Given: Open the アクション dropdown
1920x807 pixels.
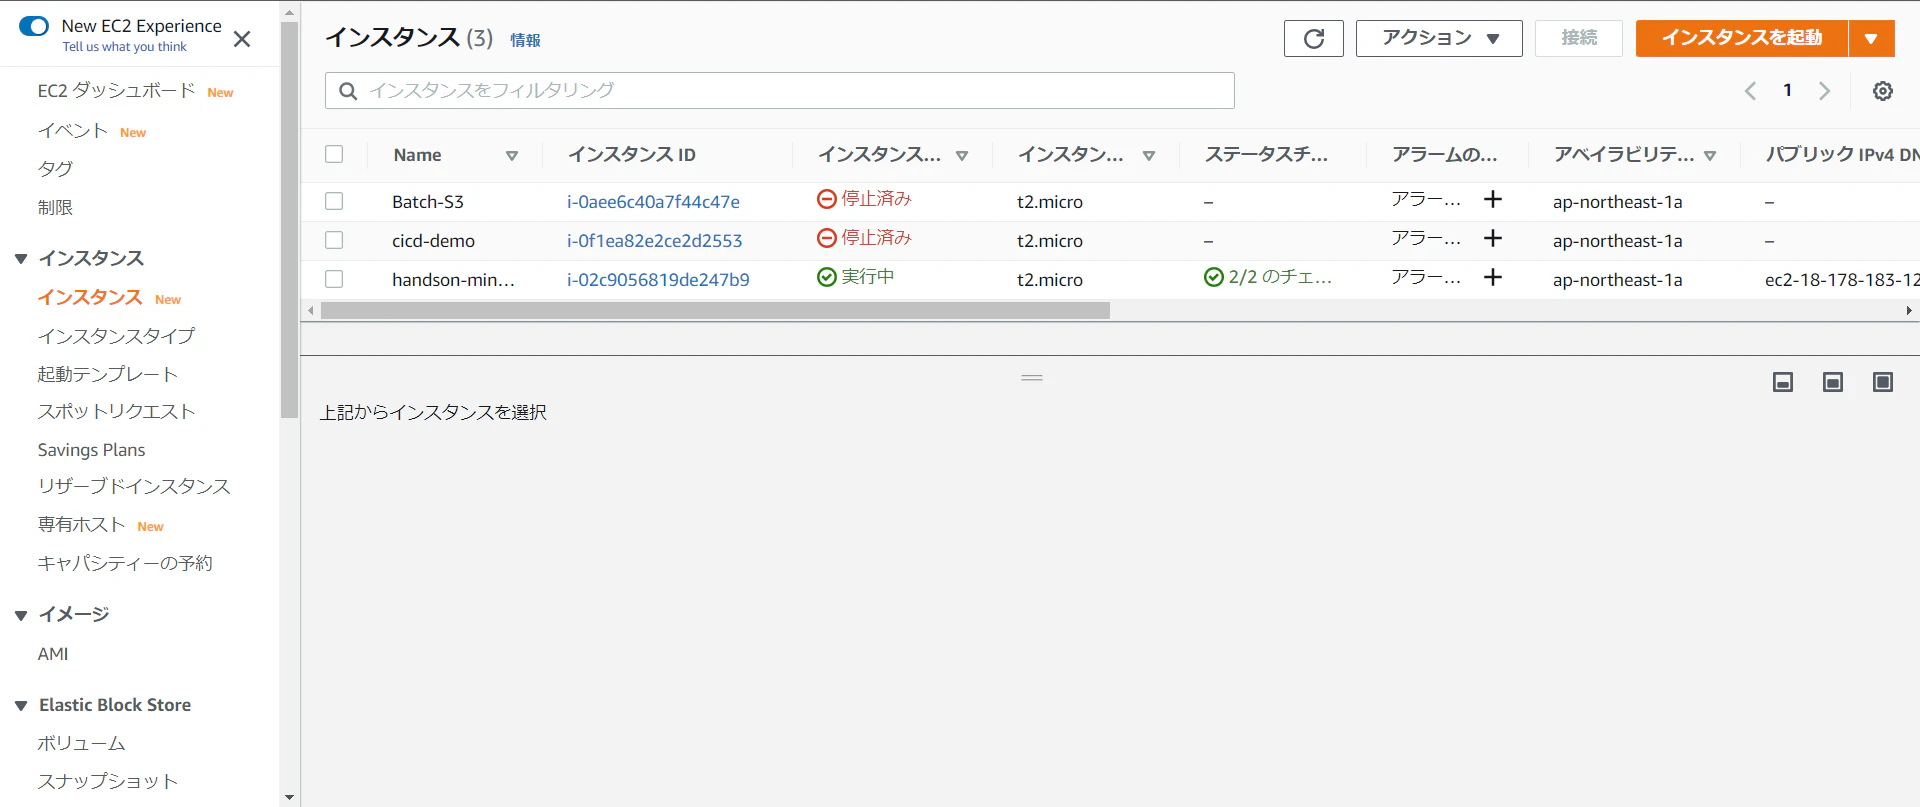Looking at the screenshot, I should [x=1439, y=39].
